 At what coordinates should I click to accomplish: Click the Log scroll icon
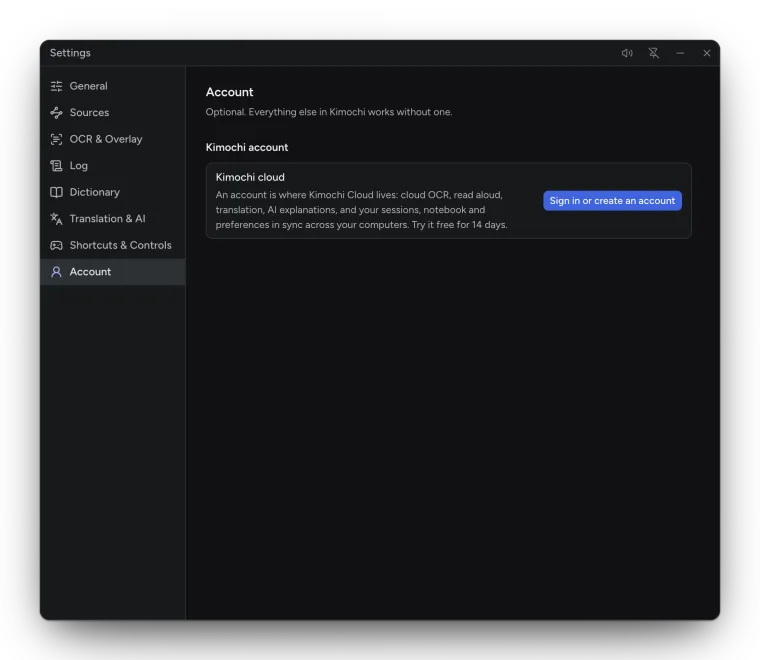point(56,166)
